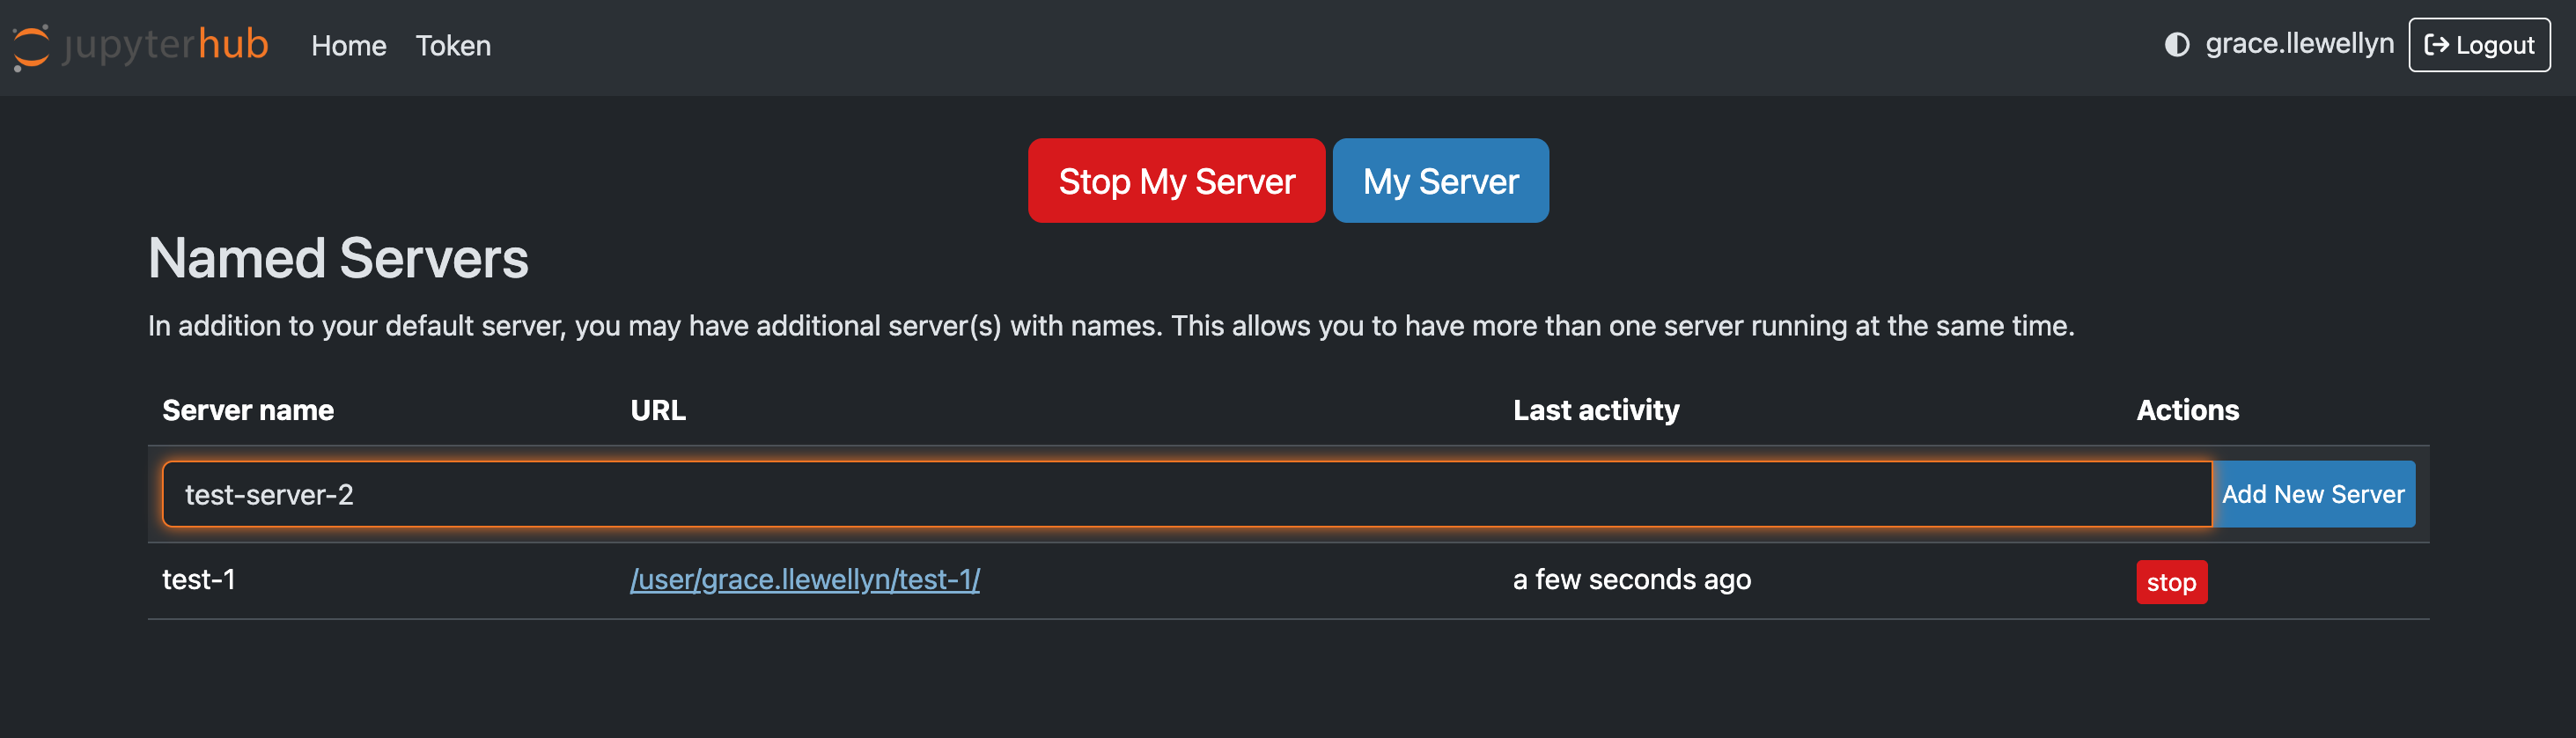Screen dimensions: 2576x738
Task: Click the URL column header
Action: (x=657, y=410)
